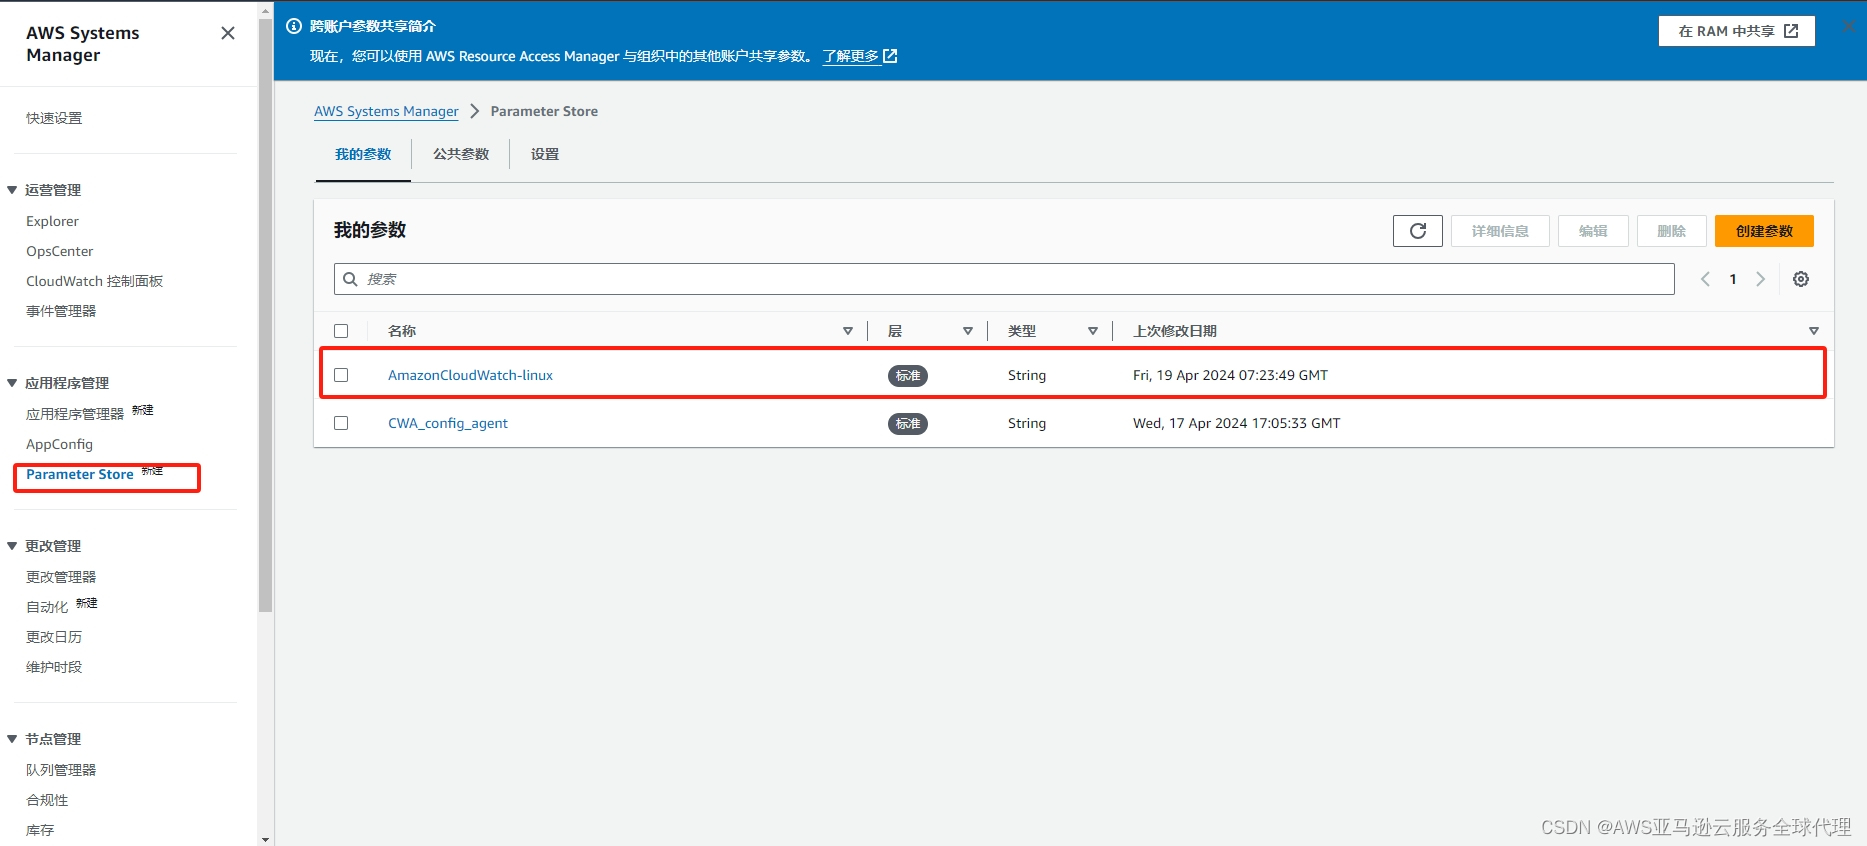Open 更改日历 in sidebar
The image size is (1867, 846).
pyautogui.click(x=54, y=637)
